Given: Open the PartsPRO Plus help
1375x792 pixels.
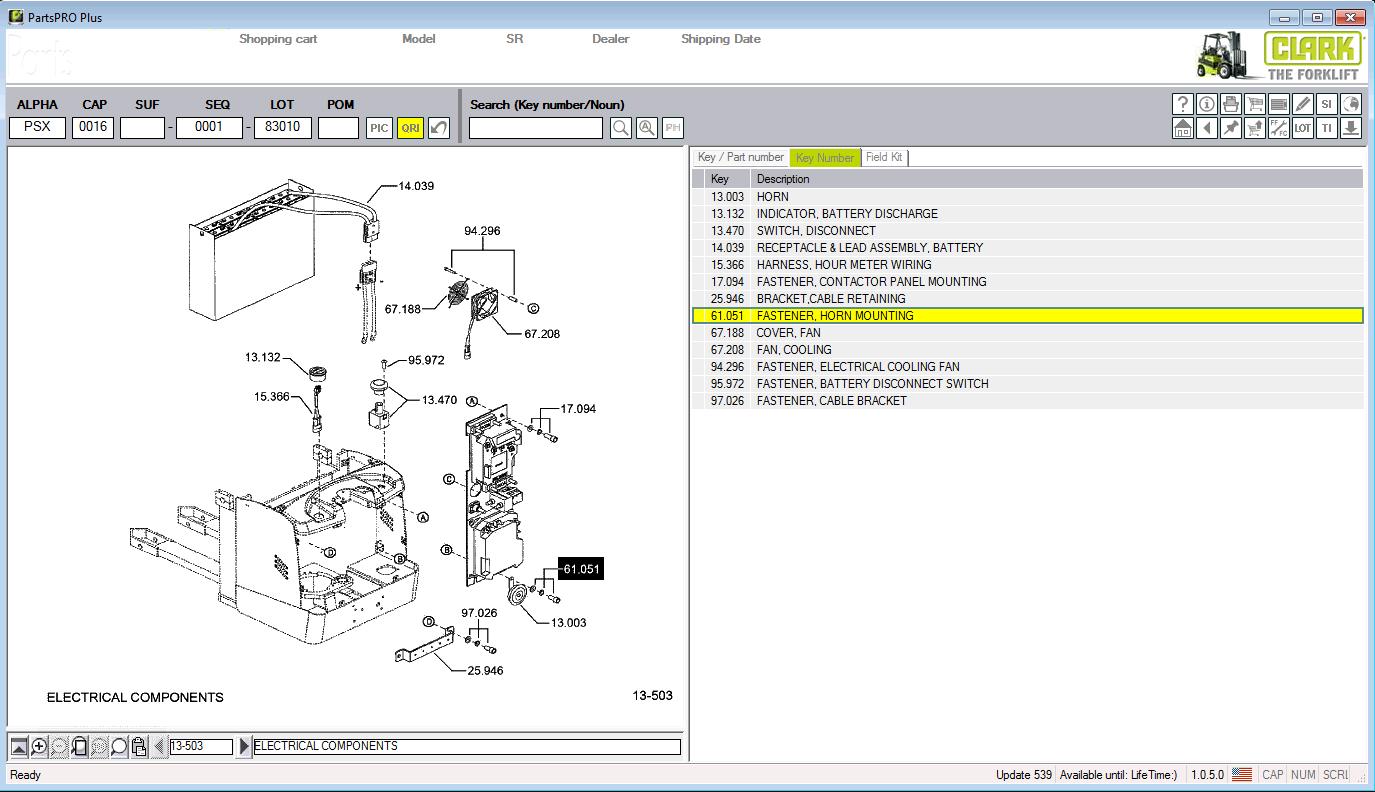Looking at the screenshot, I should pyautogui.click(x=1183, y=104).
